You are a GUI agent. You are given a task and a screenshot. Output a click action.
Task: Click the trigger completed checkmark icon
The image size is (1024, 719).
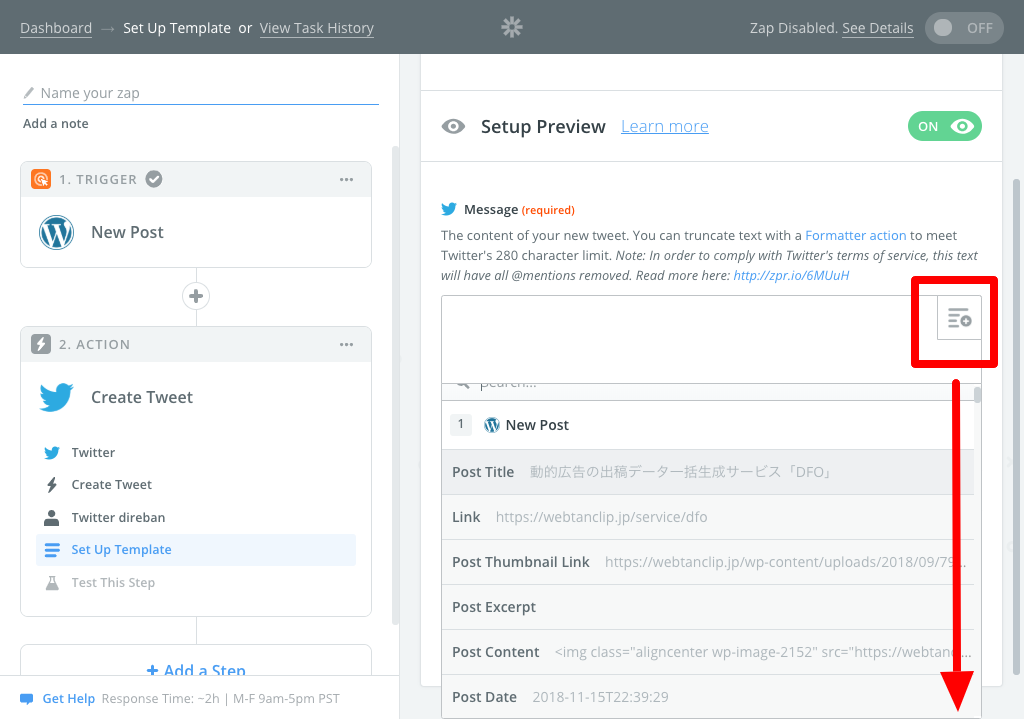(154, 179)
